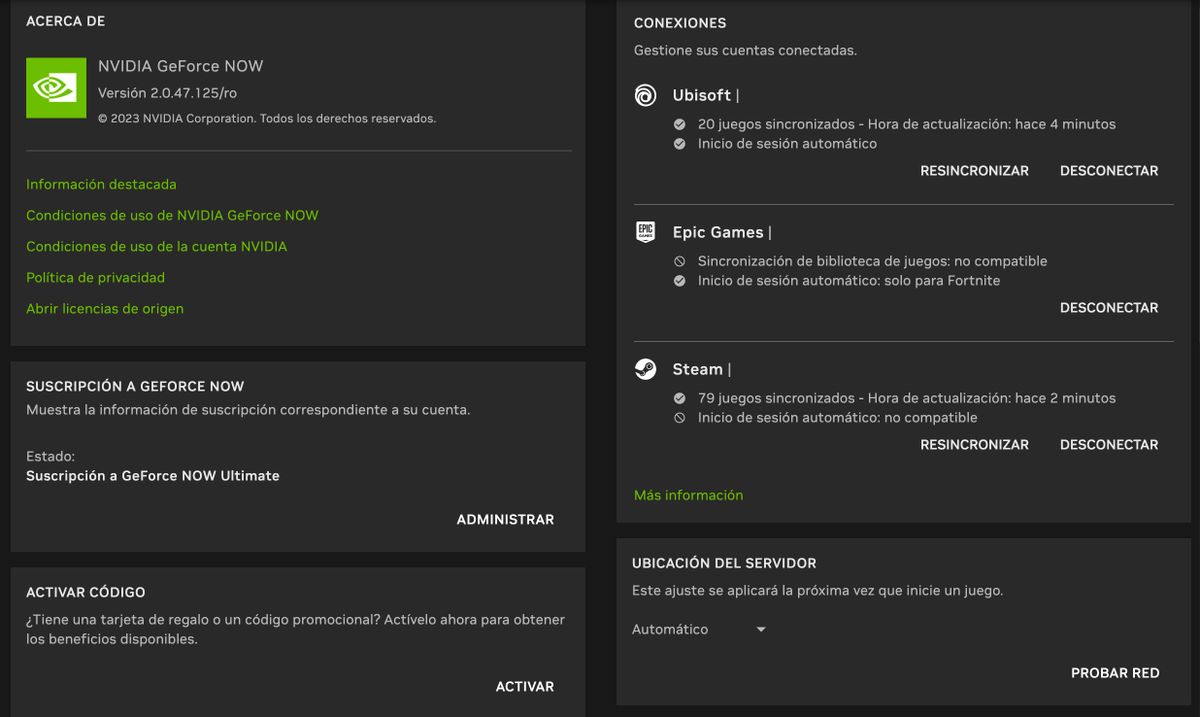Click the not-compatible icon beside Epic Games library sync

pyautogui.click(x=681, y=261)
